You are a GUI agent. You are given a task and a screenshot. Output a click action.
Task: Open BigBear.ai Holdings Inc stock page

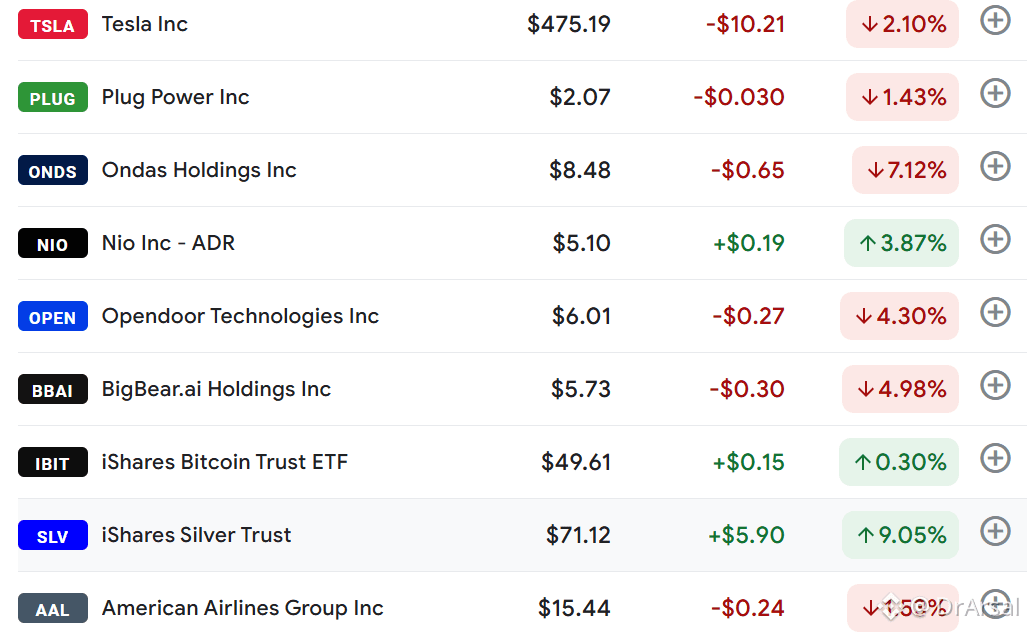click(x=216, y=389)
